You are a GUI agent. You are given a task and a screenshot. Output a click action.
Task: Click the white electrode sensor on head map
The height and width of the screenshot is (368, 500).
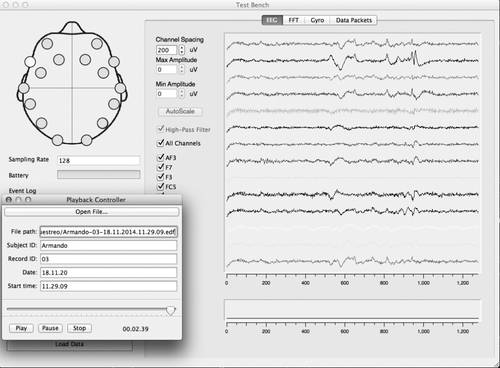click(x=30, y=62)
